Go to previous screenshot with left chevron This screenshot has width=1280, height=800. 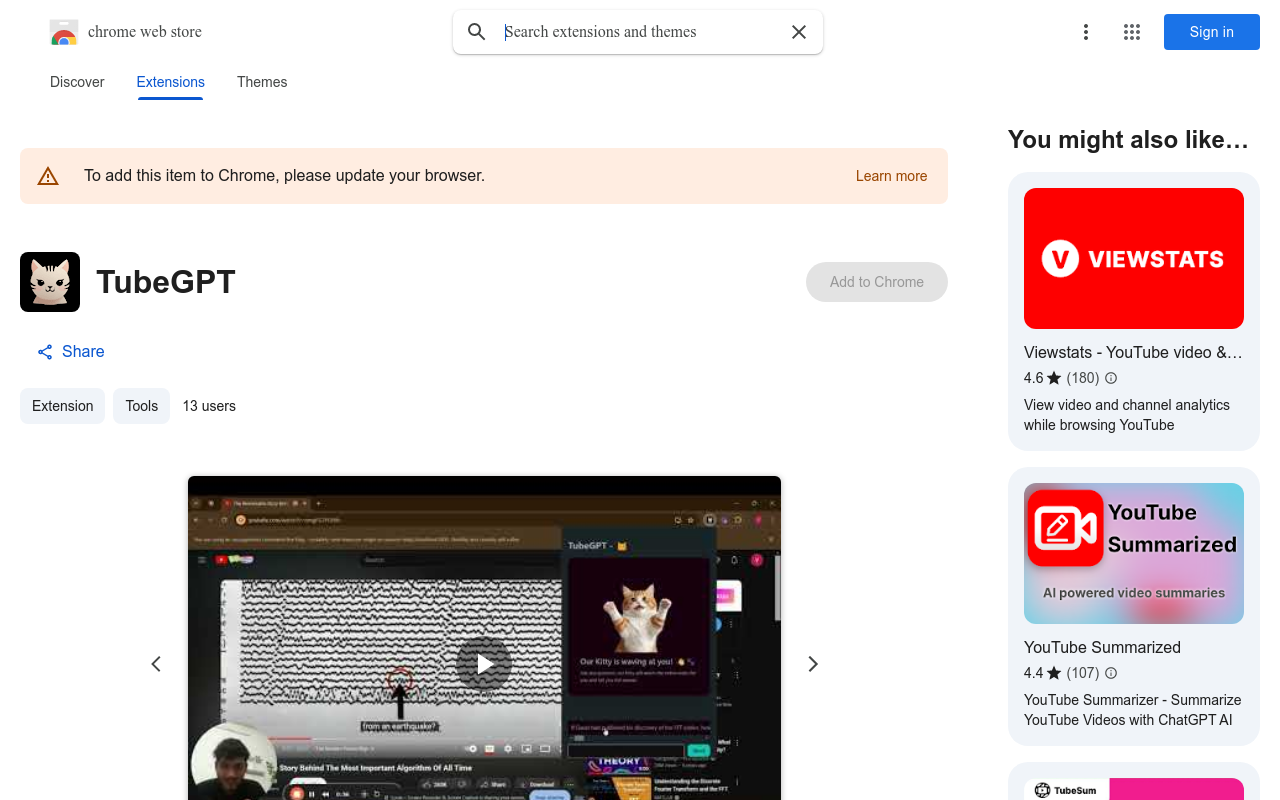click(156, 664)
